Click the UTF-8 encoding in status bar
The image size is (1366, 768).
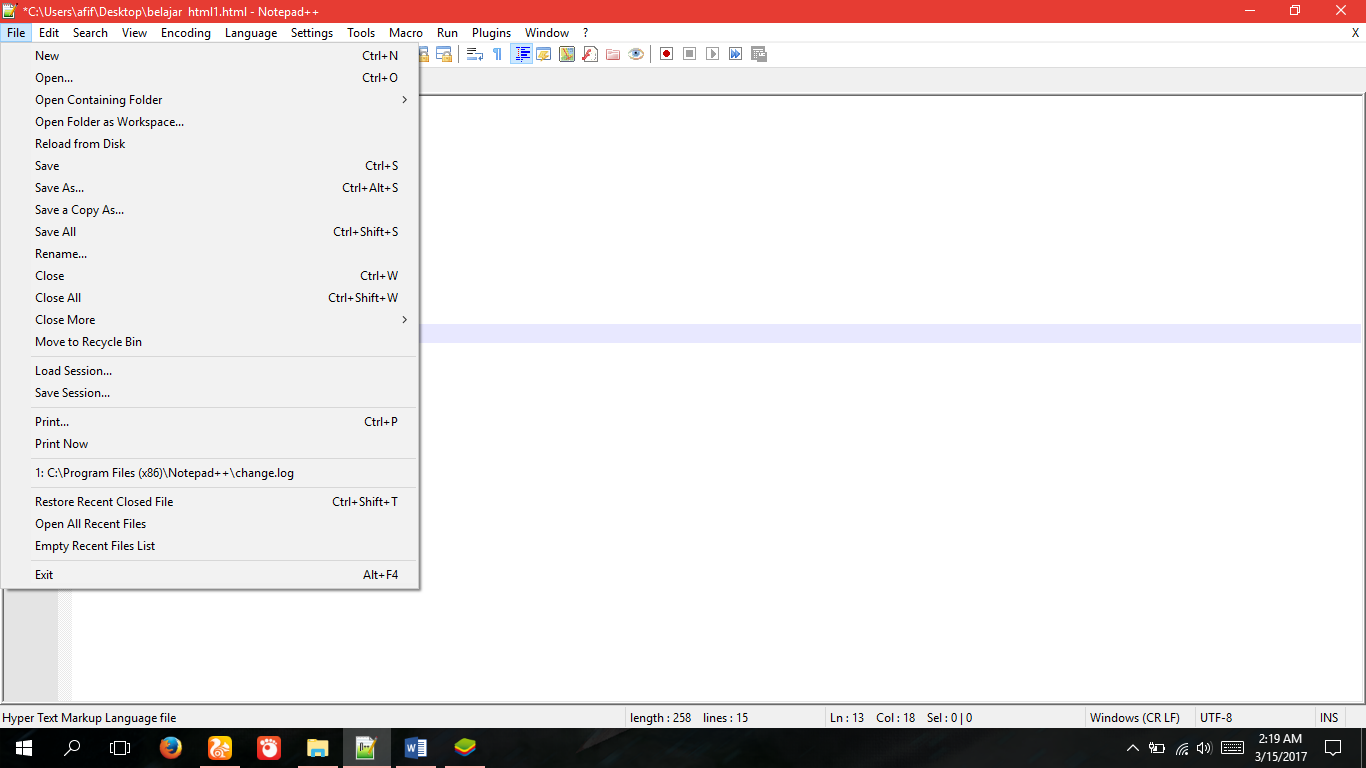[1255, 718]
